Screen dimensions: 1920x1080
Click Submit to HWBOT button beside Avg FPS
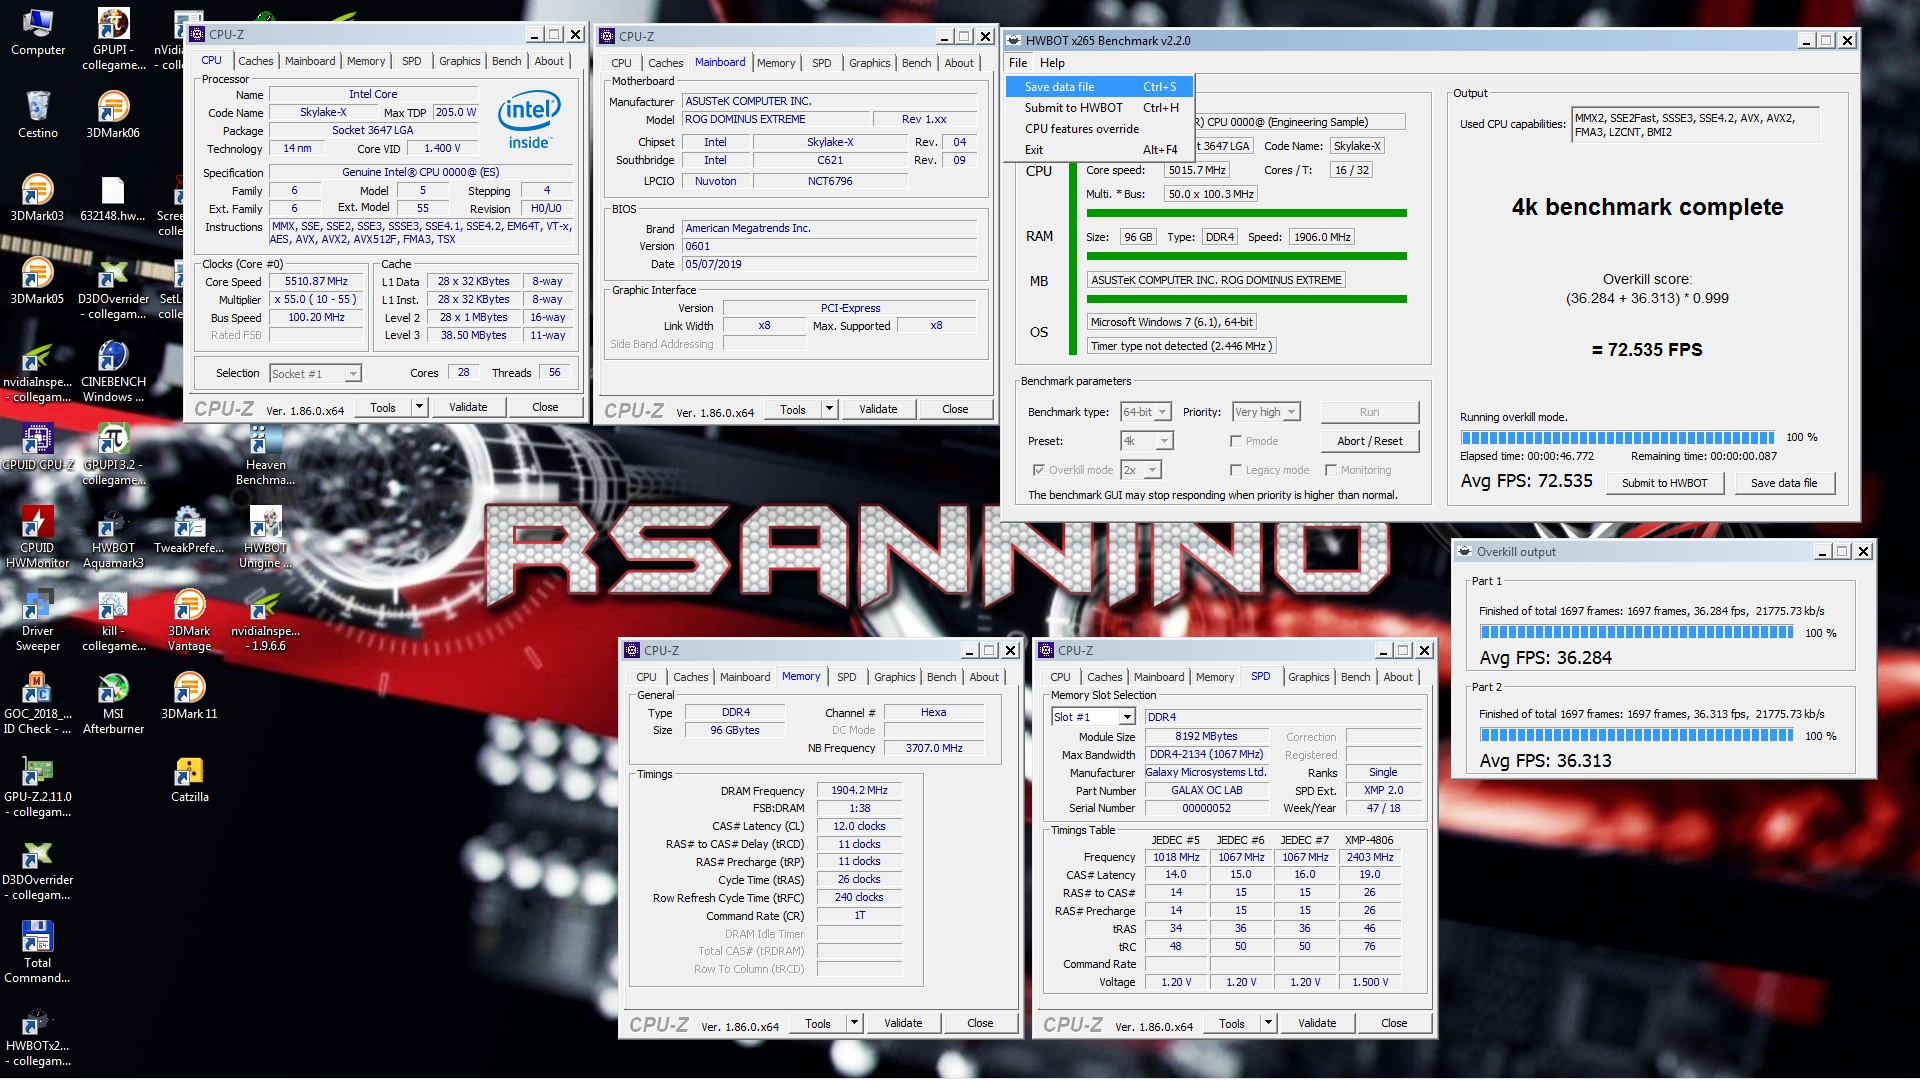pyautogui.click(x=1664, y=483)
